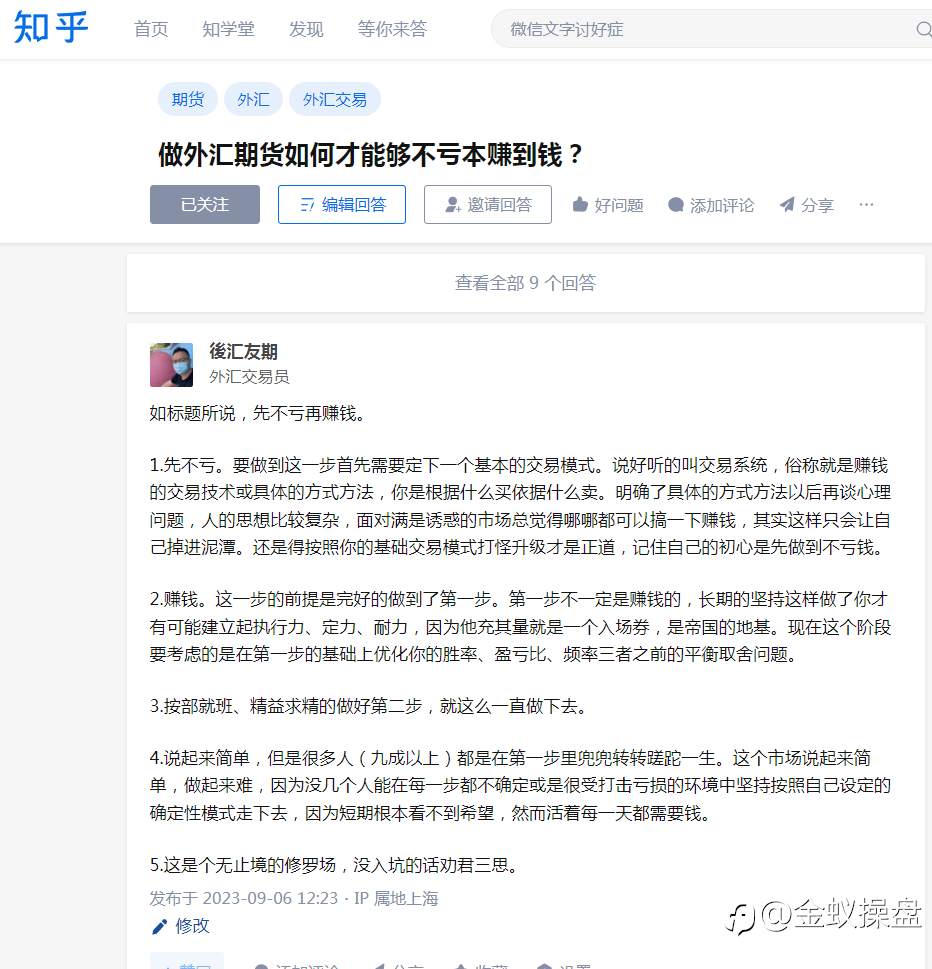This screenshot has height=969, width=932.
Task: Click the 添加评论 speech bubble icon
Action: pyautogui.click(x=676, y=205)
